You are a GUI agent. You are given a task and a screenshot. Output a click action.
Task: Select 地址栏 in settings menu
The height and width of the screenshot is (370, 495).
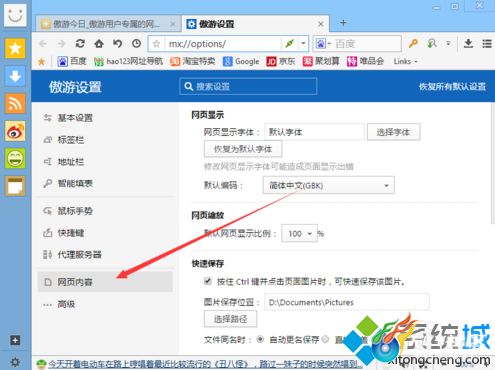105,162
